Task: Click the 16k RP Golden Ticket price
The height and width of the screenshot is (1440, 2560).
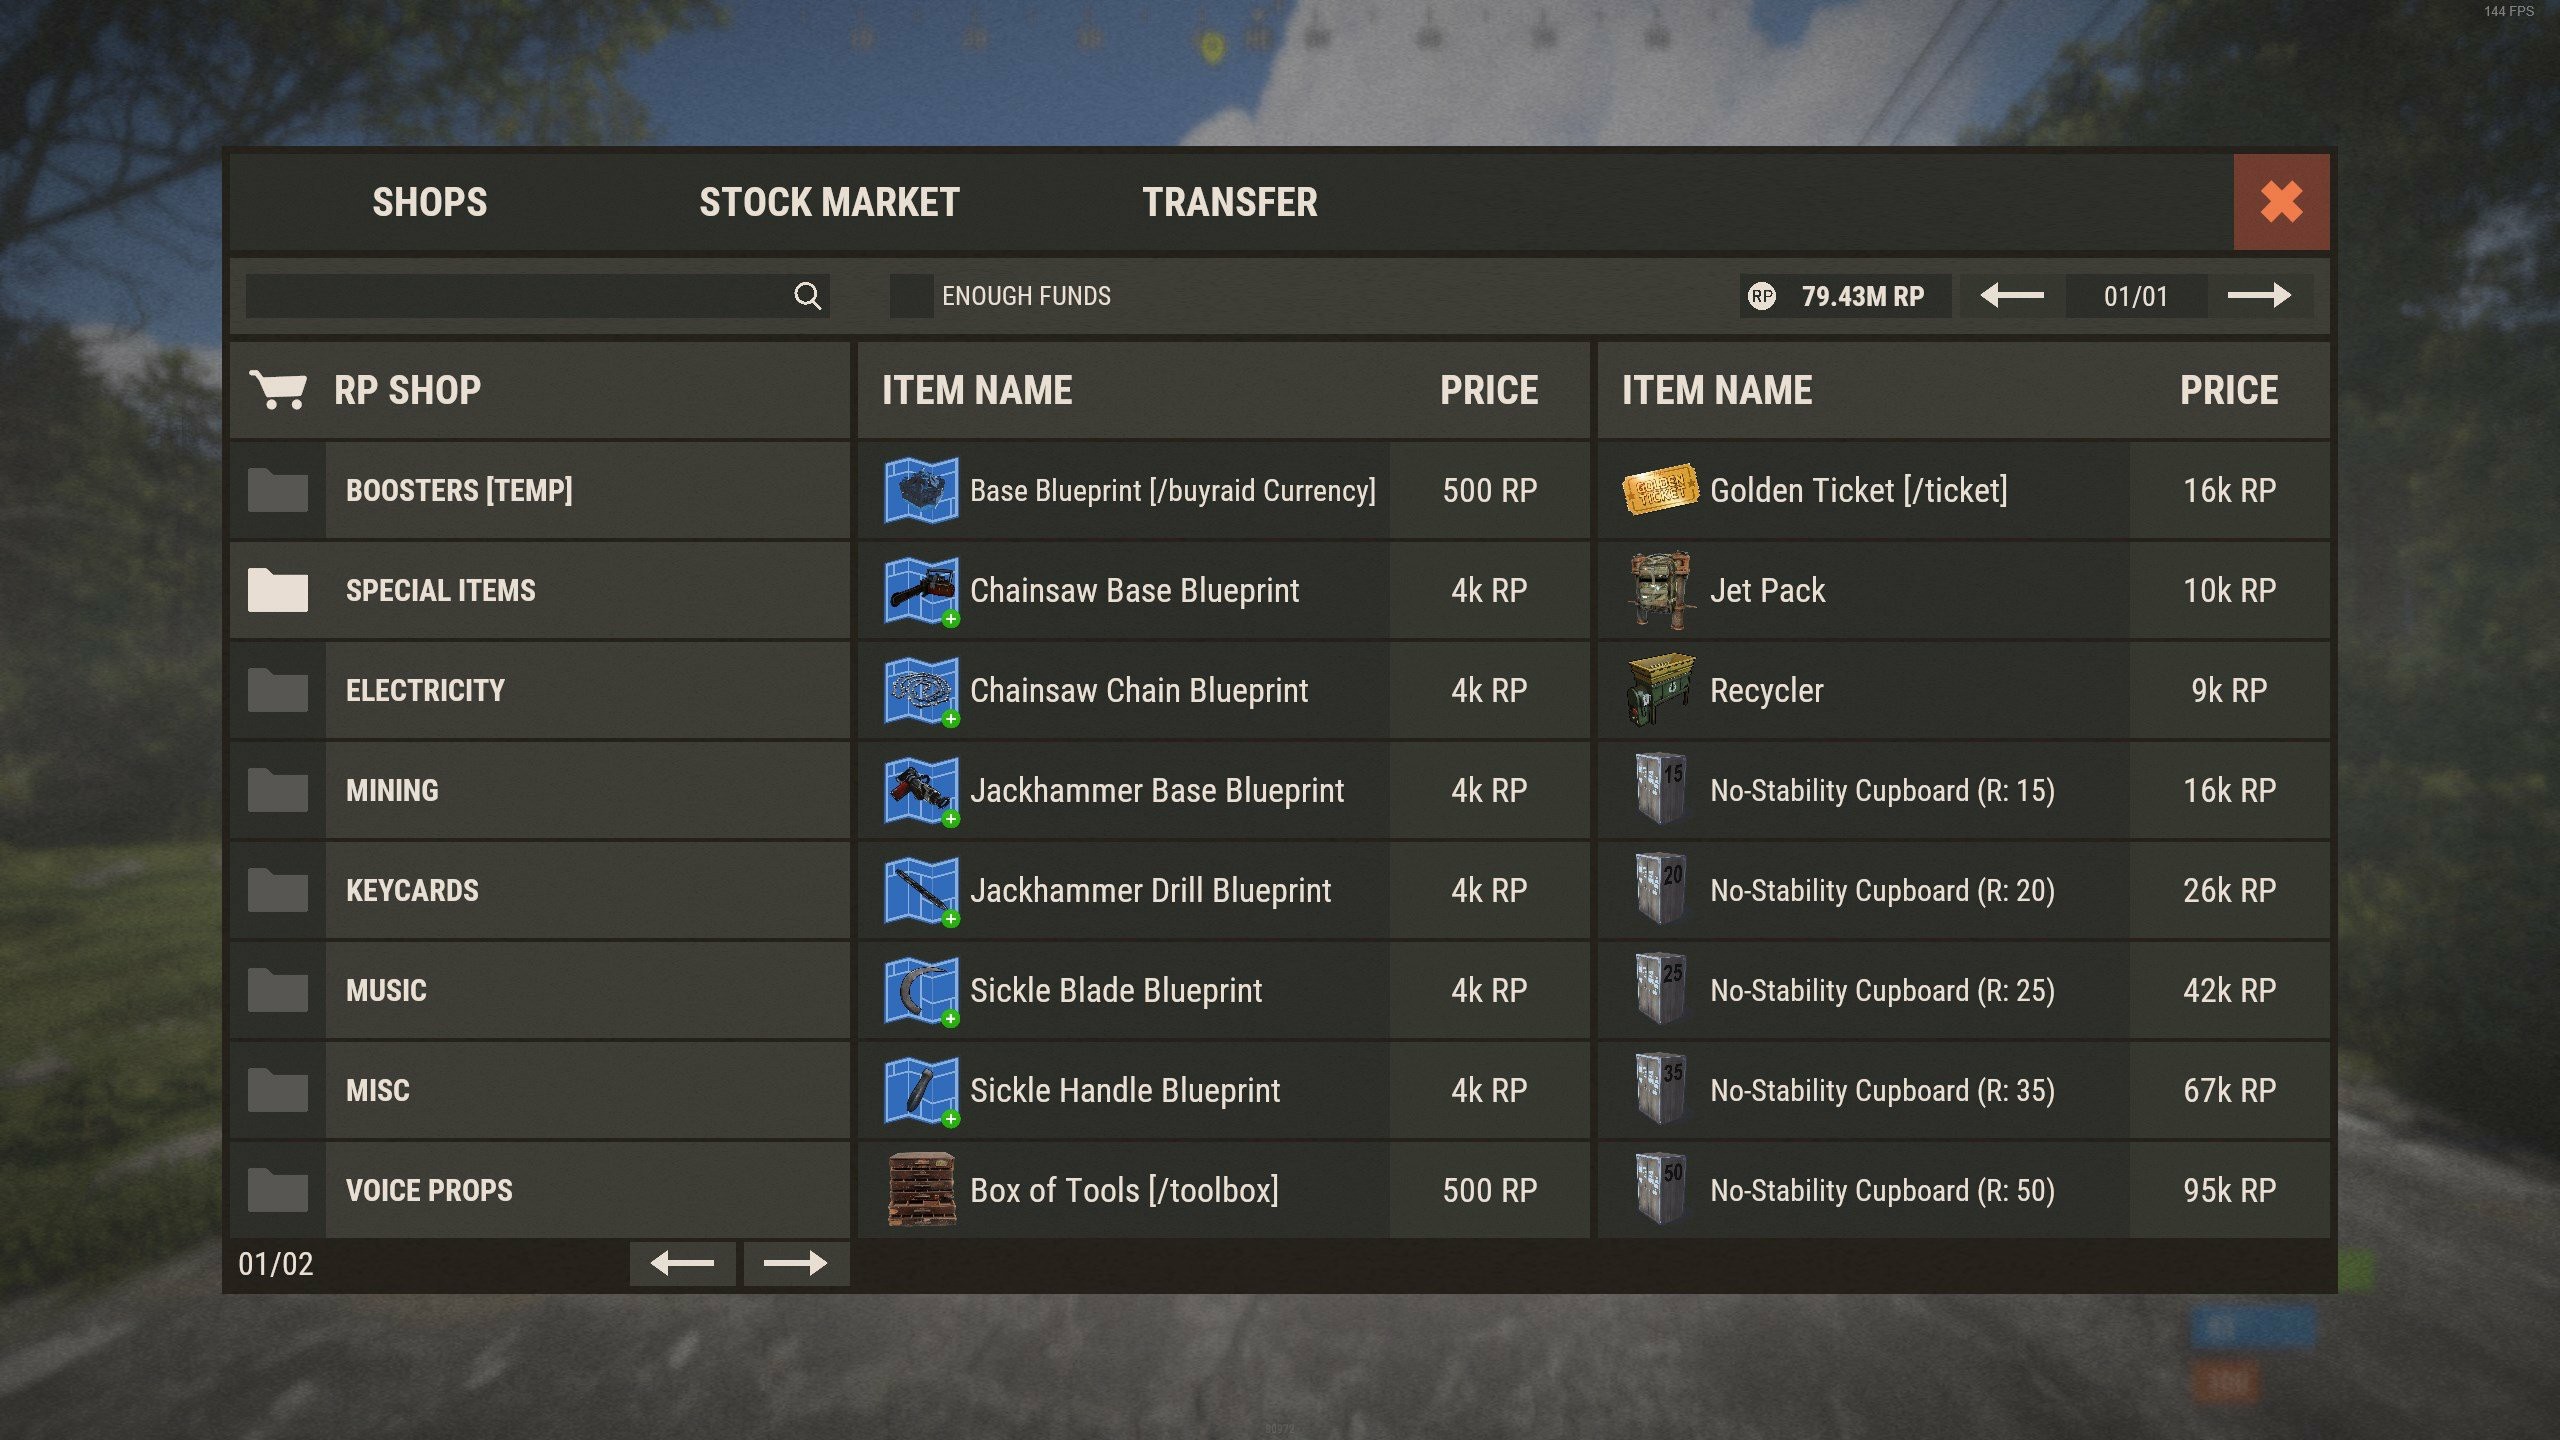Action: click(x=2229, y=490)
